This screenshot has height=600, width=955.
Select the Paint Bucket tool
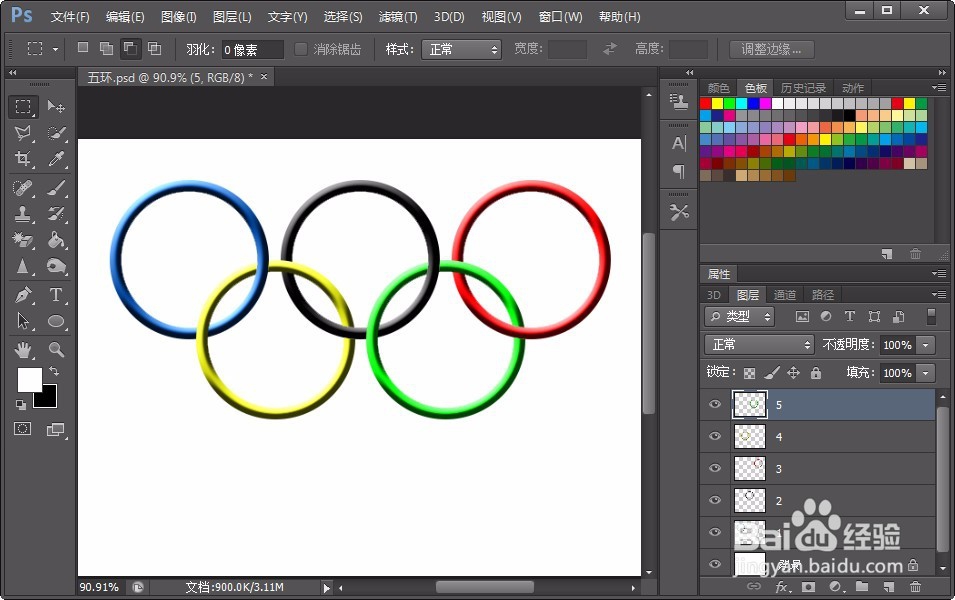pos(56,240)
